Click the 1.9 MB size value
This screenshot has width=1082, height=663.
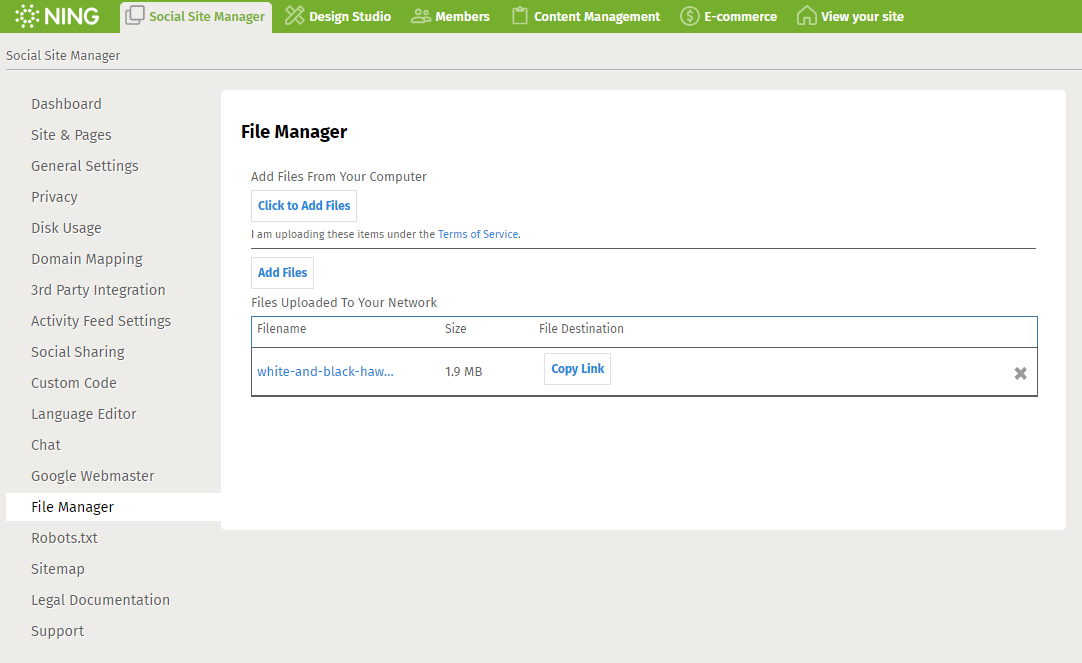464,372
